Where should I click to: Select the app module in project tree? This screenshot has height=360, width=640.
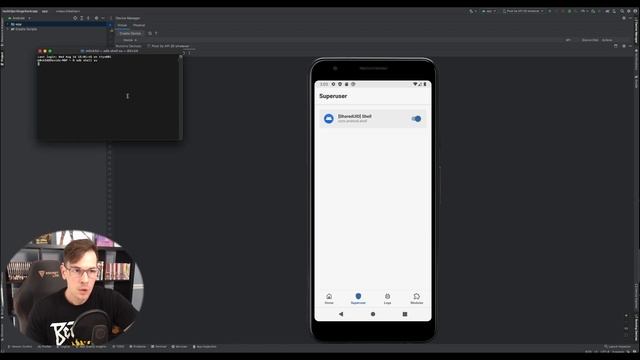point(16,24)
